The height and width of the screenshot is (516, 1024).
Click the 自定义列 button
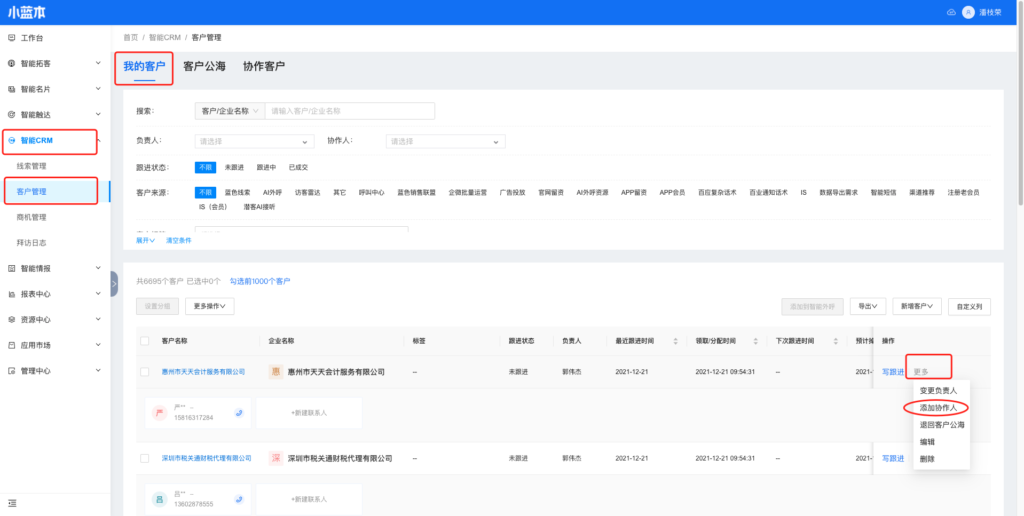(x=969, y=306)
